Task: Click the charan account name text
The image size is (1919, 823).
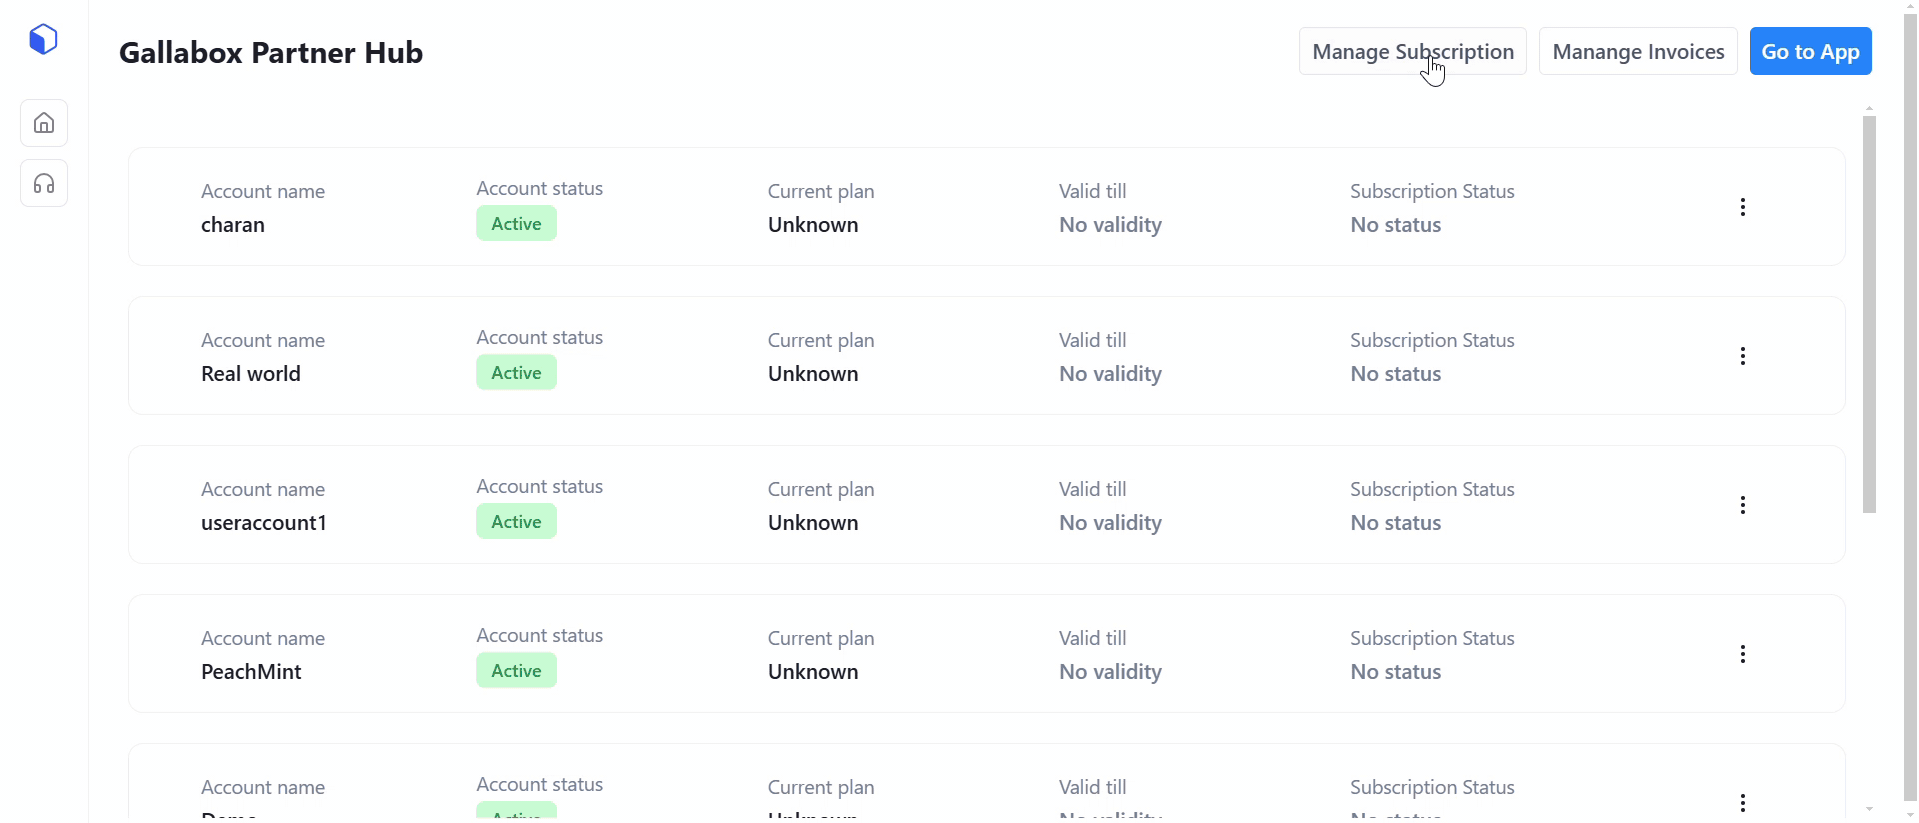Action: (x=233, y=225)
